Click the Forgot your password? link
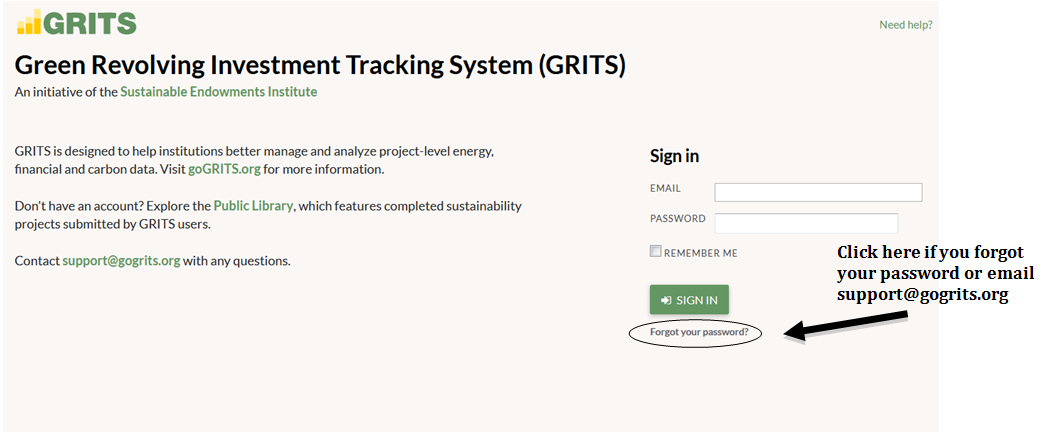This screenshot has width=1042, height=436. (699, 331)
